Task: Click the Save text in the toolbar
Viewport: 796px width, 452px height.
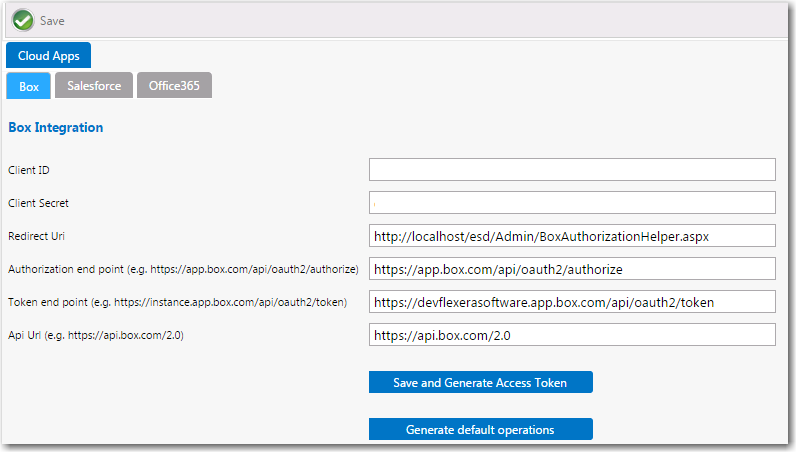Action: [x=53, y=20]
